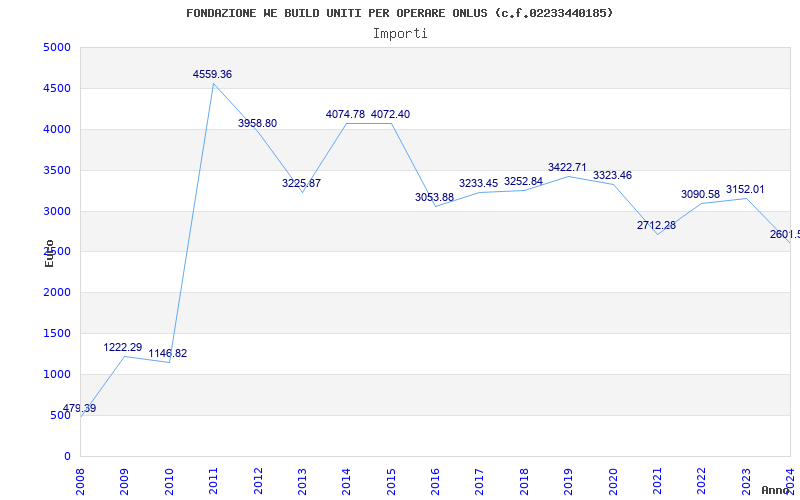This screenshot has height=500, width=800.
Task: Click the Importi subtitle
Action: (400, 34)
